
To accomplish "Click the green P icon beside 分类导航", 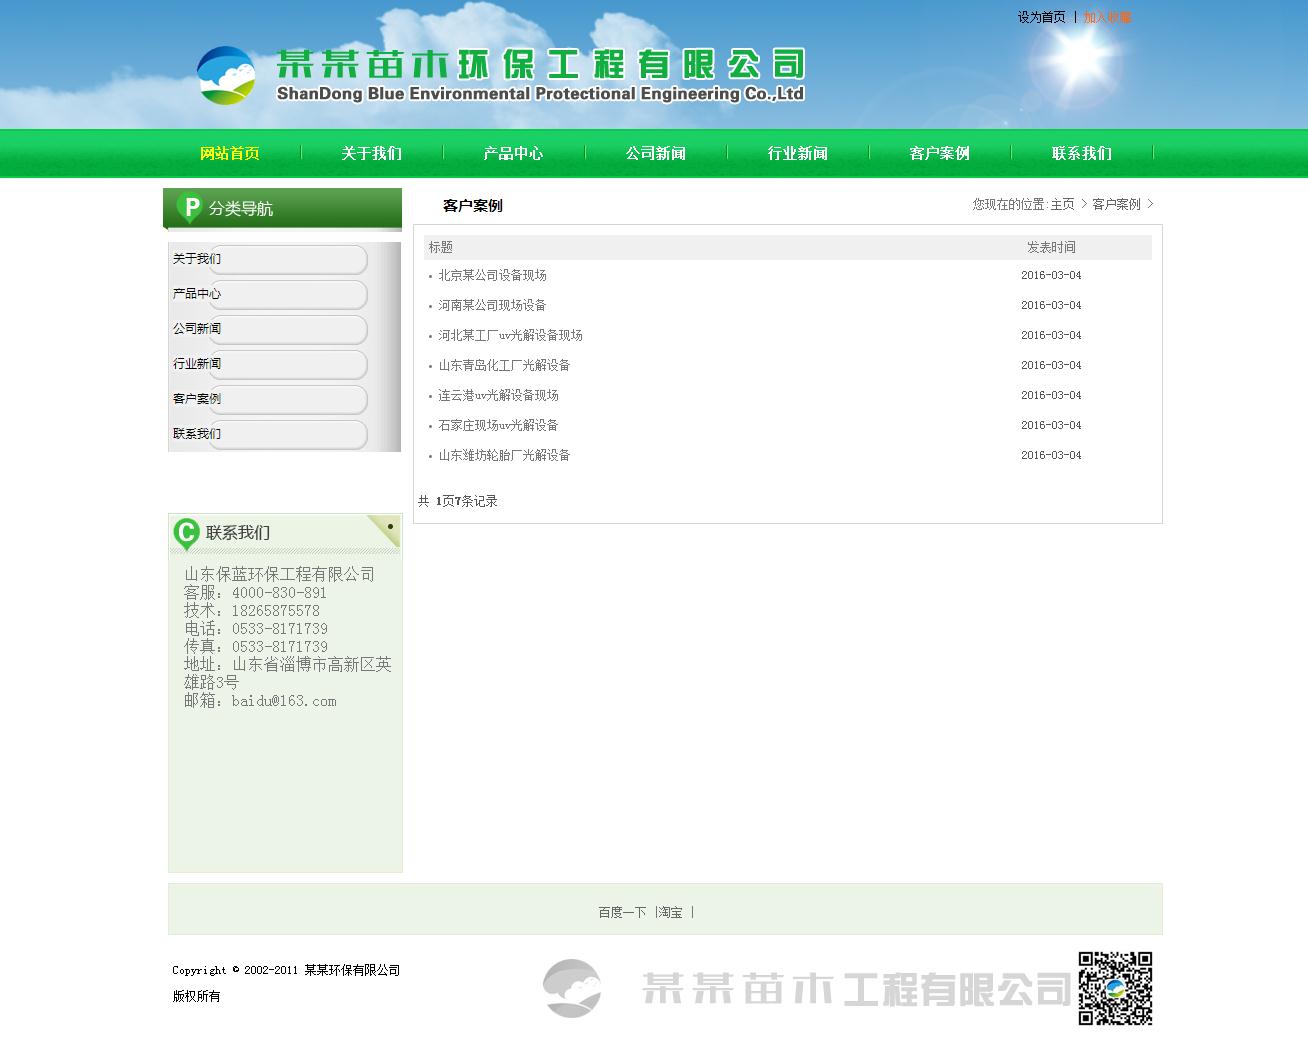I will (x=188, y=208).
